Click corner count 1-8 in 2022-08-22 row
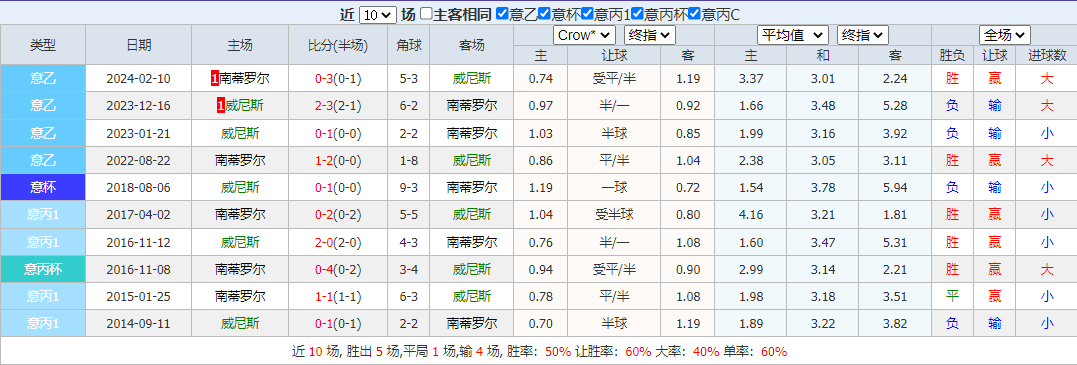1077x365 pixels. click(409, 161)
